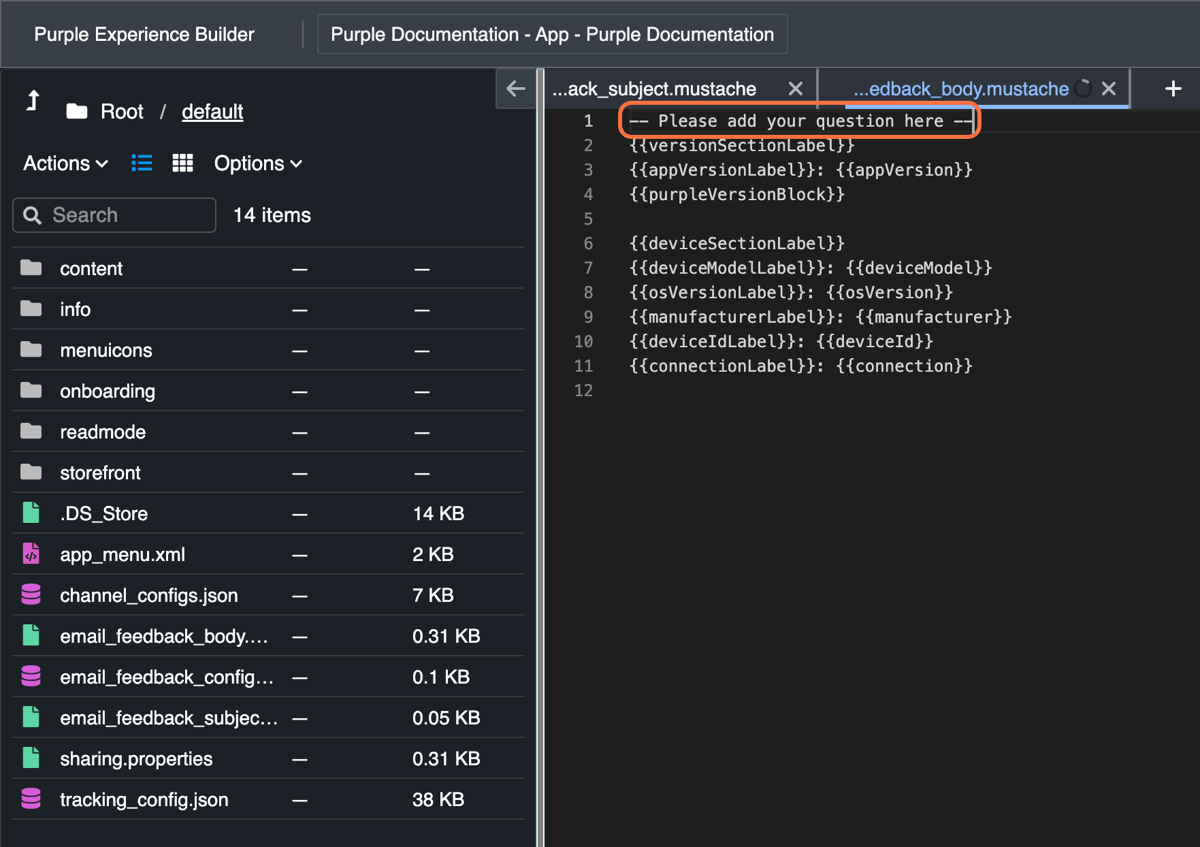This screenshot has width=1200, height=847.
Task: Switch to grid view icon
Action: (x=183, y=163)
